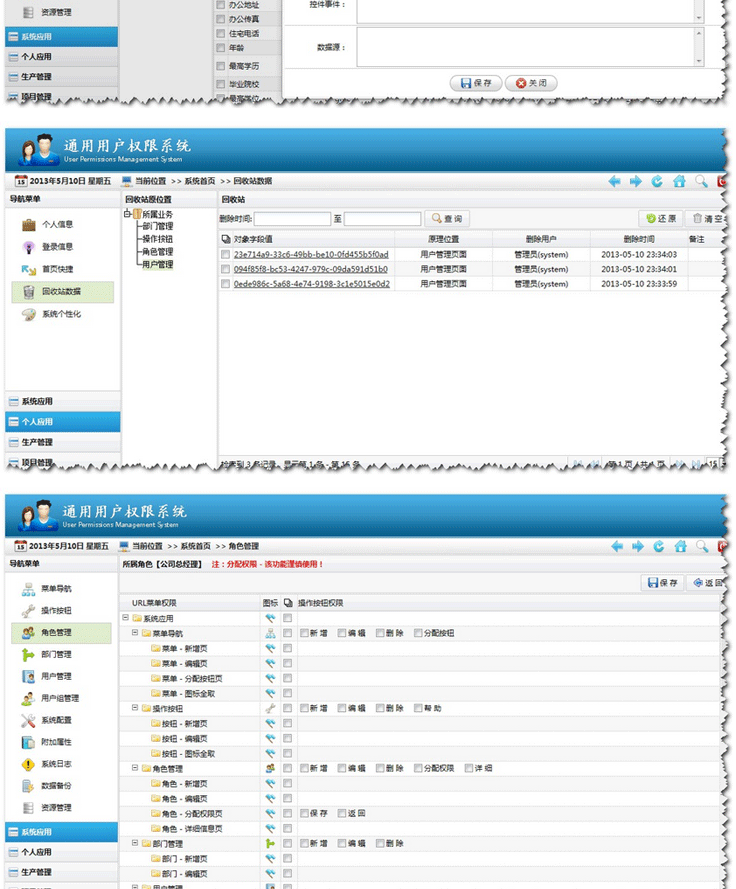The image size is (736, 889).
Task: Select 部门管理 in the 回收站原位置 tree
Action: 158,226
